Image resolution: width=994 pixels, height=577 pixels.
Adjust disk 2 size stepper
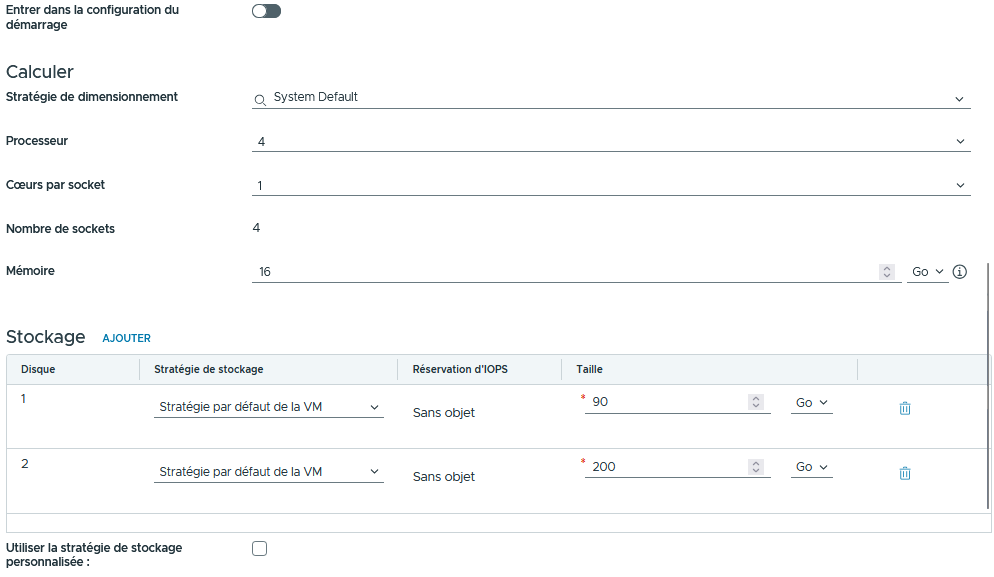click(x=756, y=467)
